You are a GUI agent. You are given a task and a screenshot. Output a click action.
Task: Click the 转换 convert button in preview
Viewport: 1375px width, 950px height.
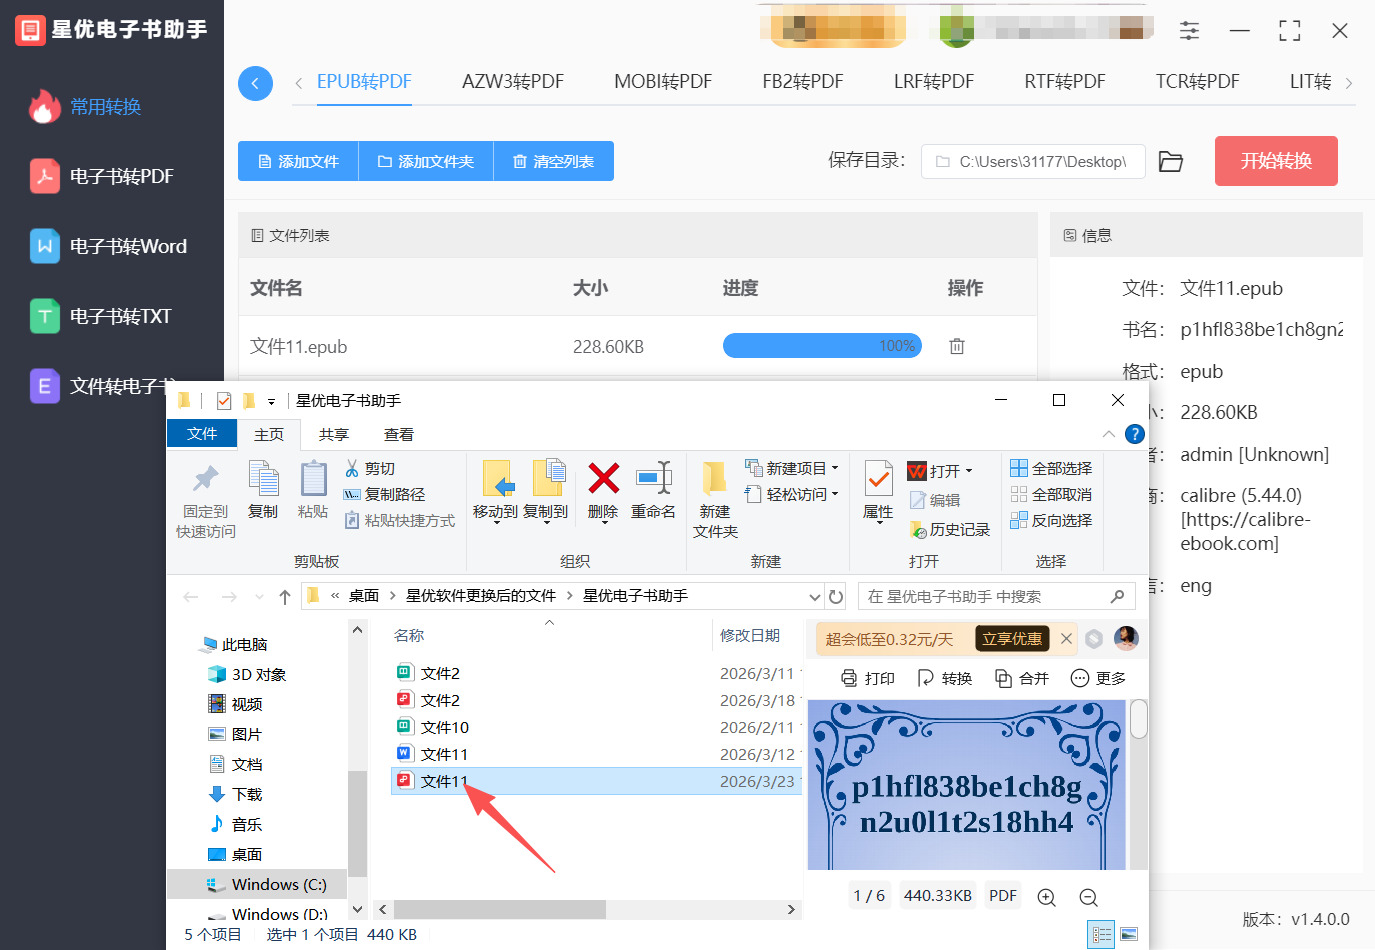pyautogui.click(x=945, y=678)
